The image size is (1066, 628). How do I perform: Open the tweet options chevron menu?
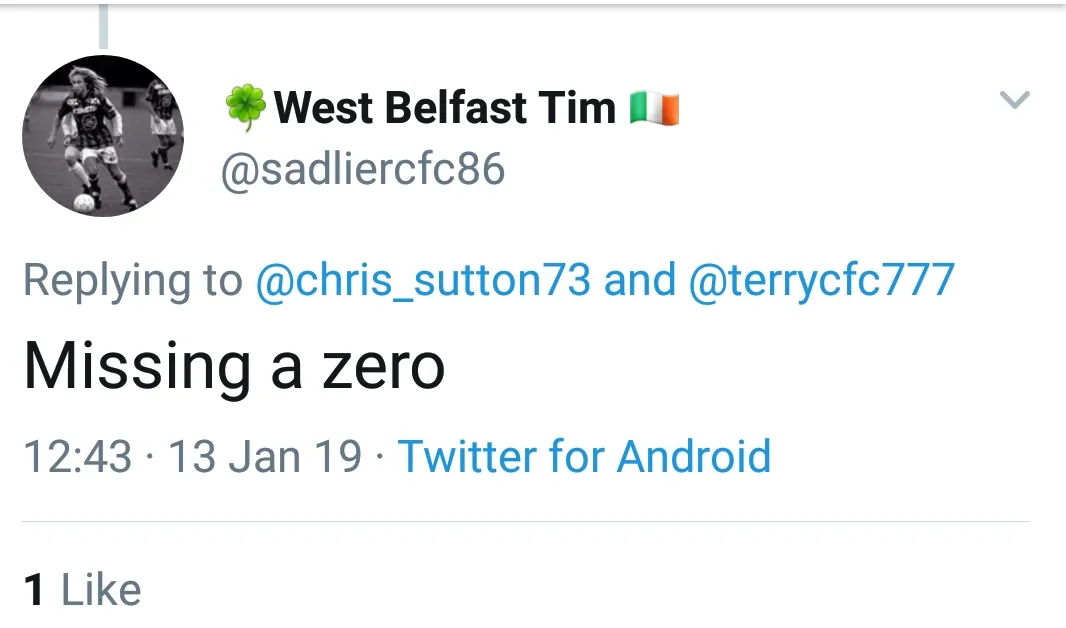click(x=1015, y=100)
